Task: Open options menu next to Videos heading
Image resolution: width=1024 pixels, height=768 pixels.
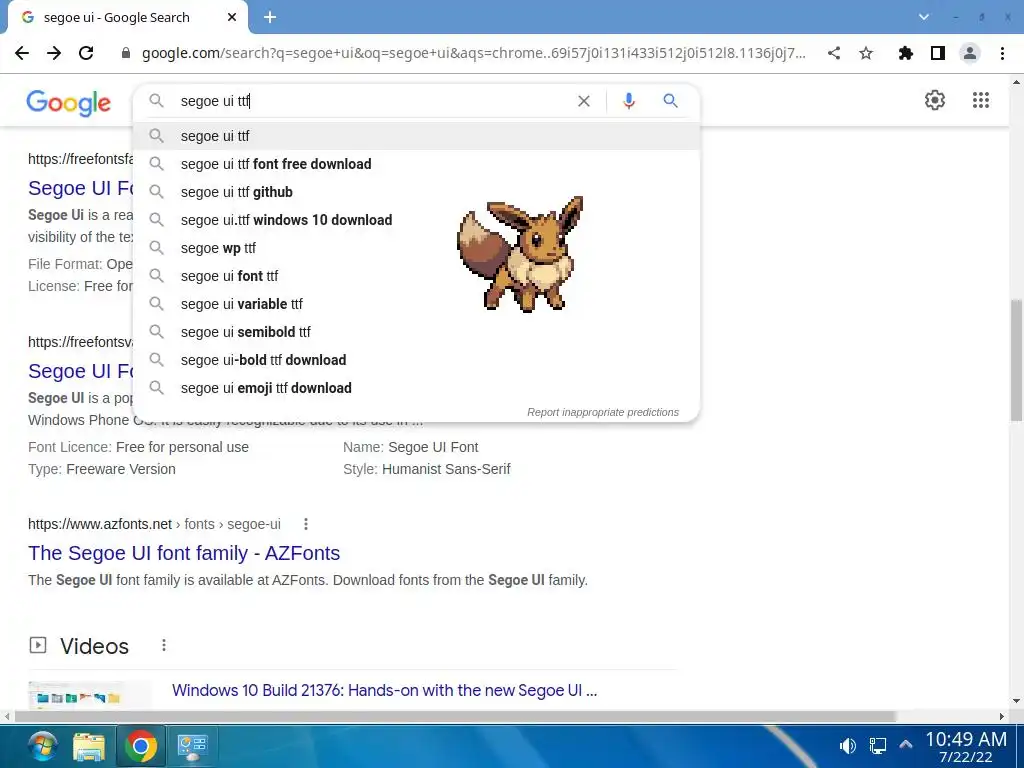Action: pyautogui.click(x=164, y=645)
